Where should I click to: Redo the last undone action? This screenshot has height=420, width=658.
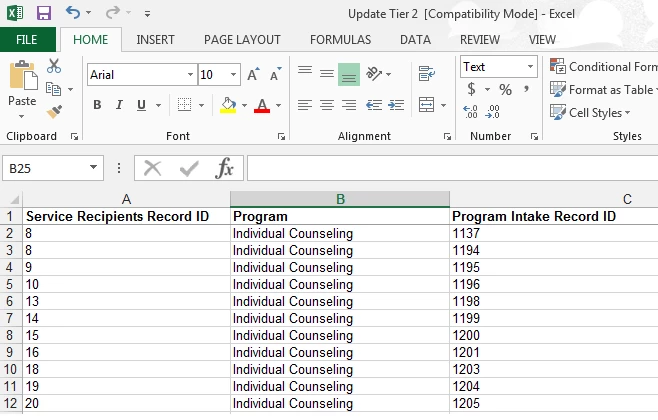pyautogui.click(x=112, y=13)
